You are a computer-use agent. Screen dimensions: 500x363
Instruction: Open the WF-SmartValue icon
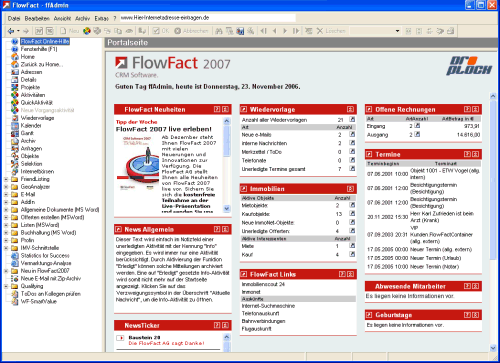click(x=15, y=302)
